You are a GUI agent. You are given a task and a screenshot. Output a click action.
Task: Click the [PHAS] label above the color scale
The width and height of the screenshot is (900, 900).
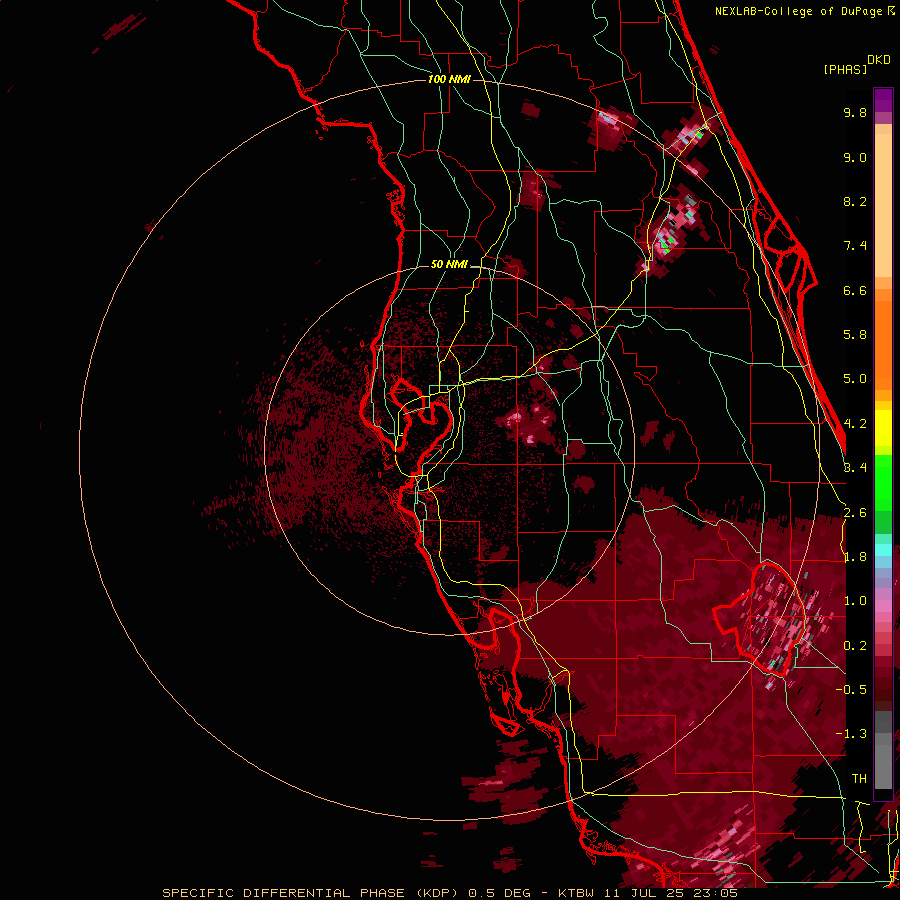[845, 70]
